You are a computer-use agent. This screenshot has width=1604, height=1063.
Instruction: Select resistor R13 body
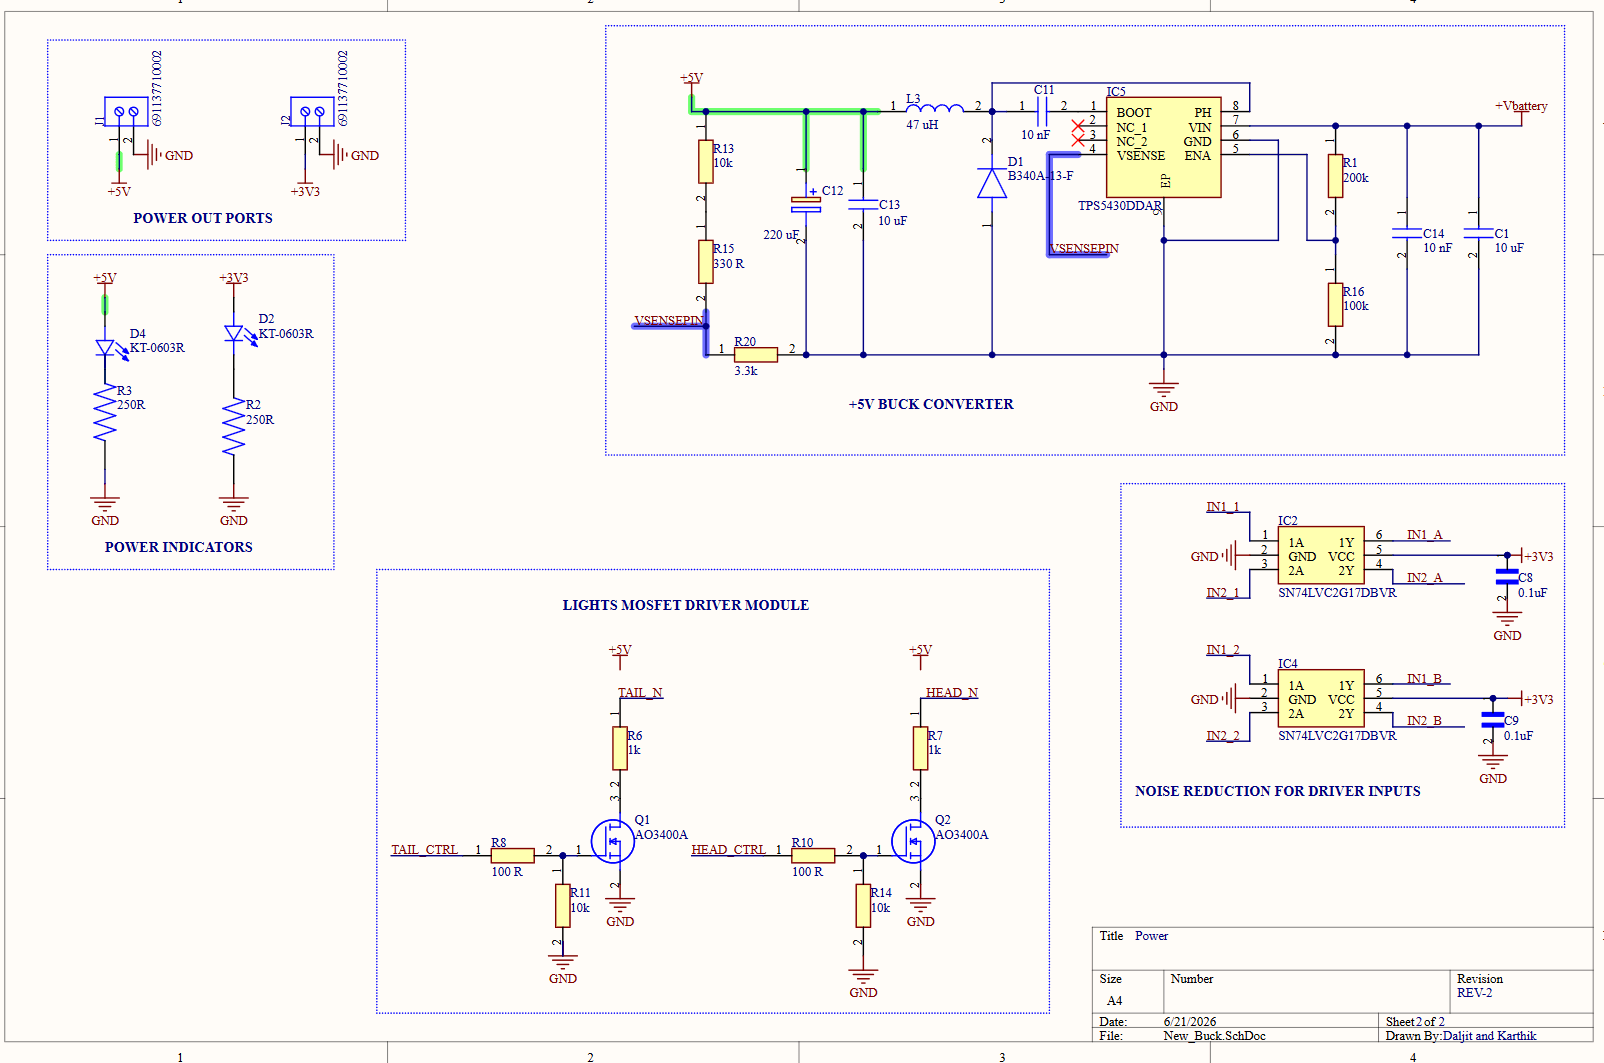(x=705, y=161)
